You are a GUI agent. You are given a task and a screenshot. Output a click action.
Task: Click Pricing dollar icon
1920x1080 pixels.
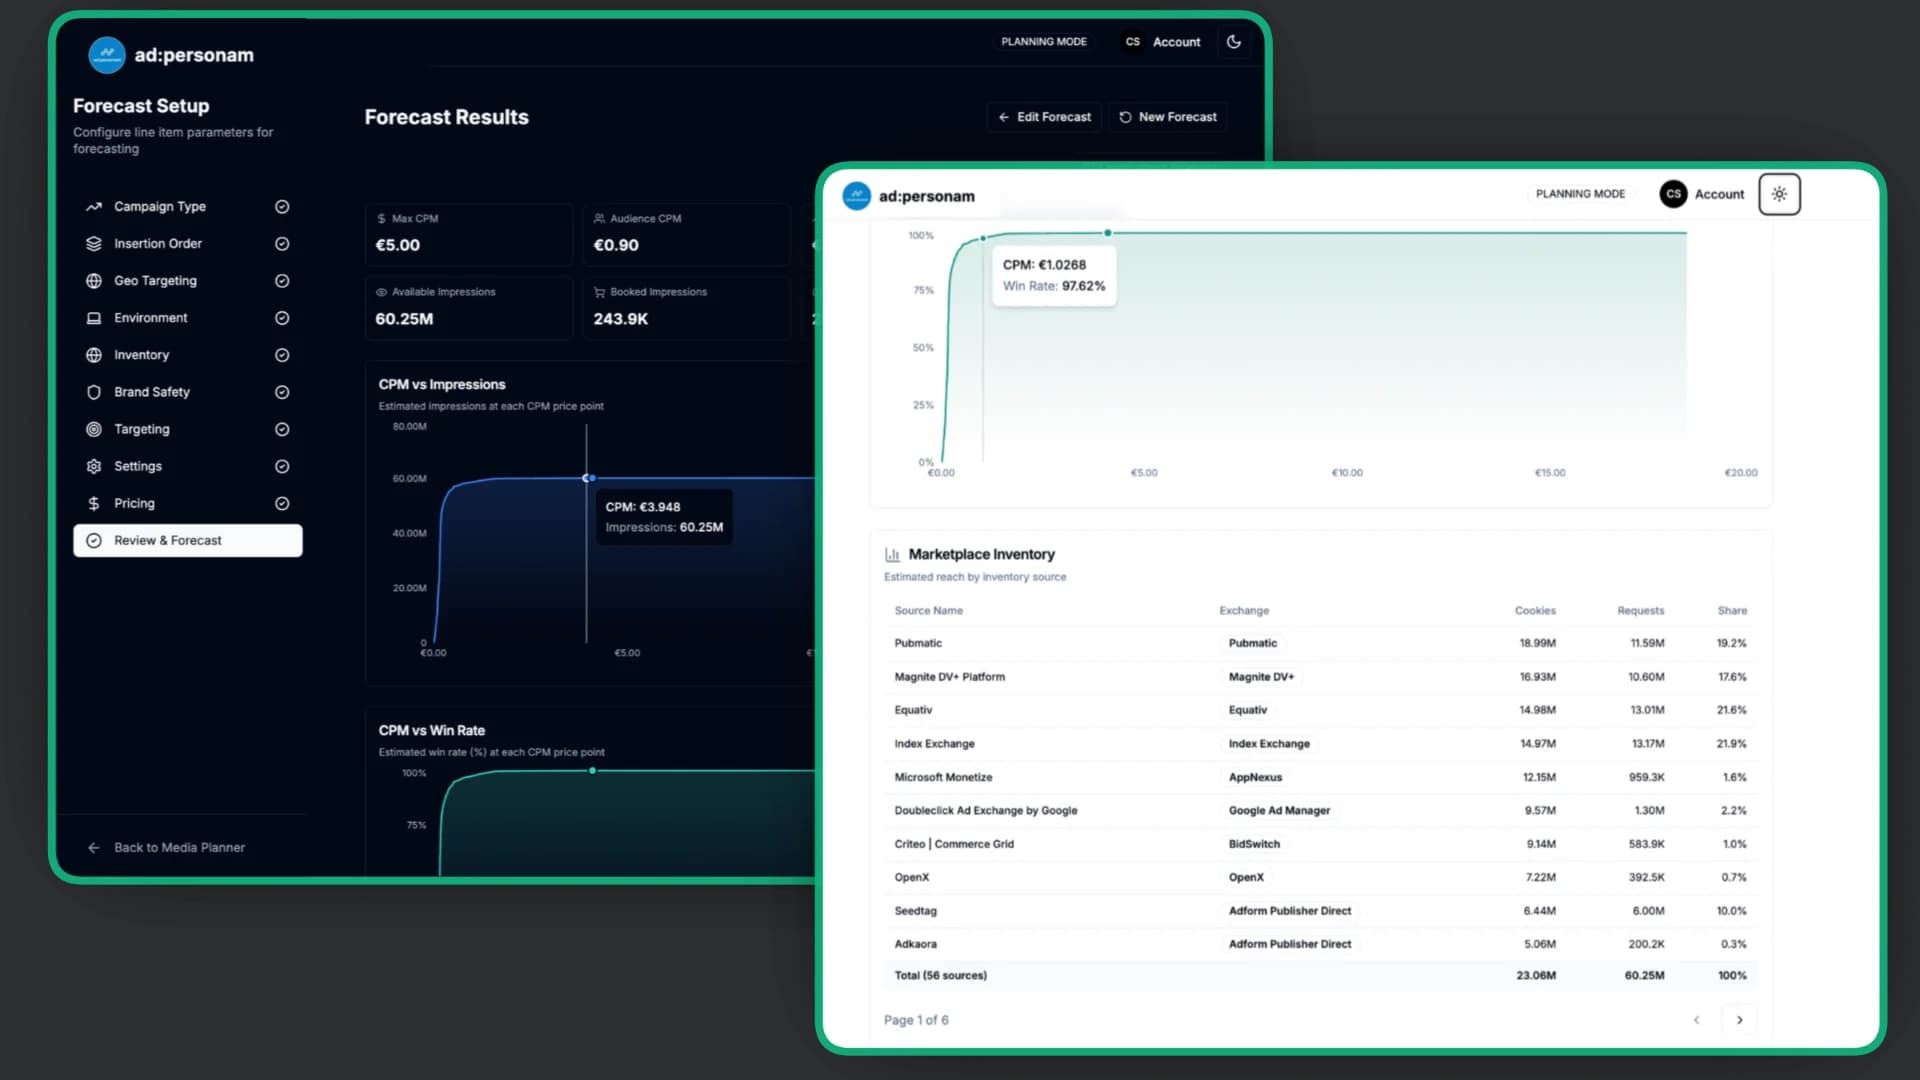click(94, 503)
